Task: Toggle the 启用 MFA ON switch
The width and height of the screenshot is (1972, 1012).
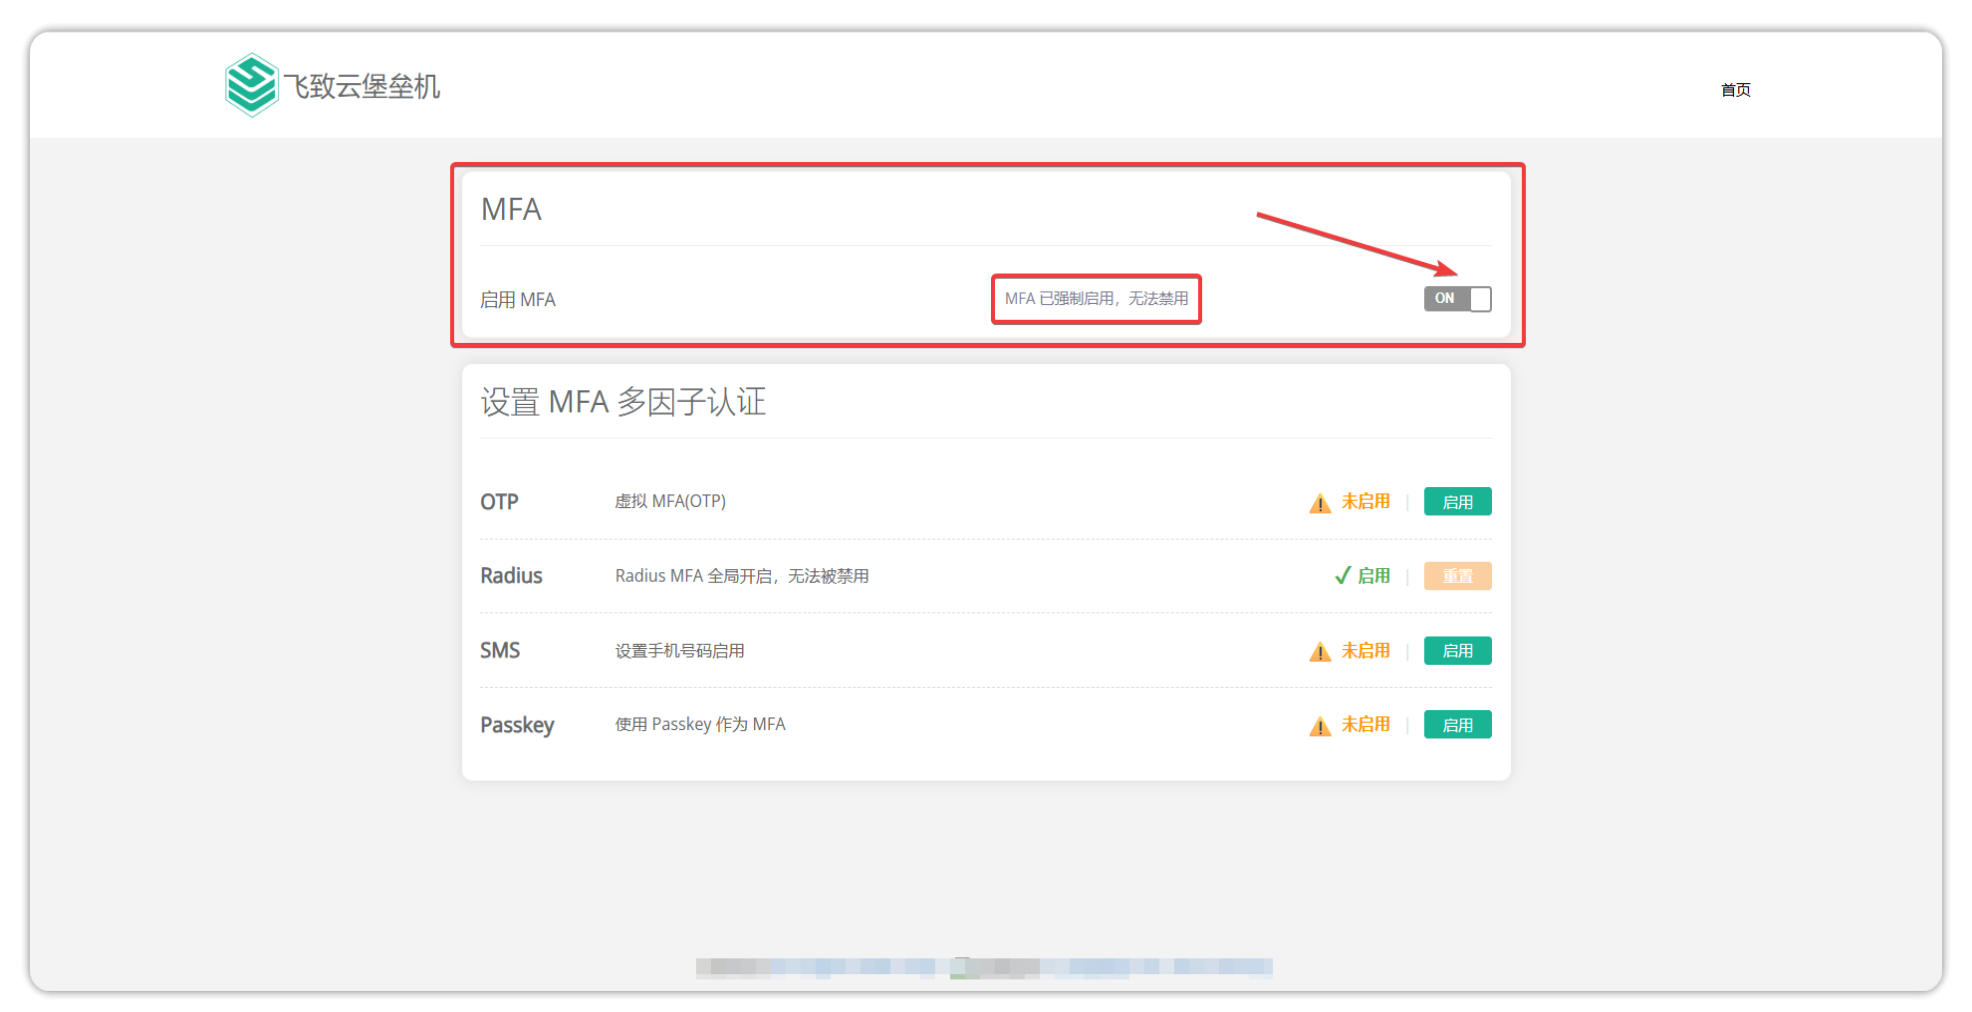Action: tap(1457, 299)
